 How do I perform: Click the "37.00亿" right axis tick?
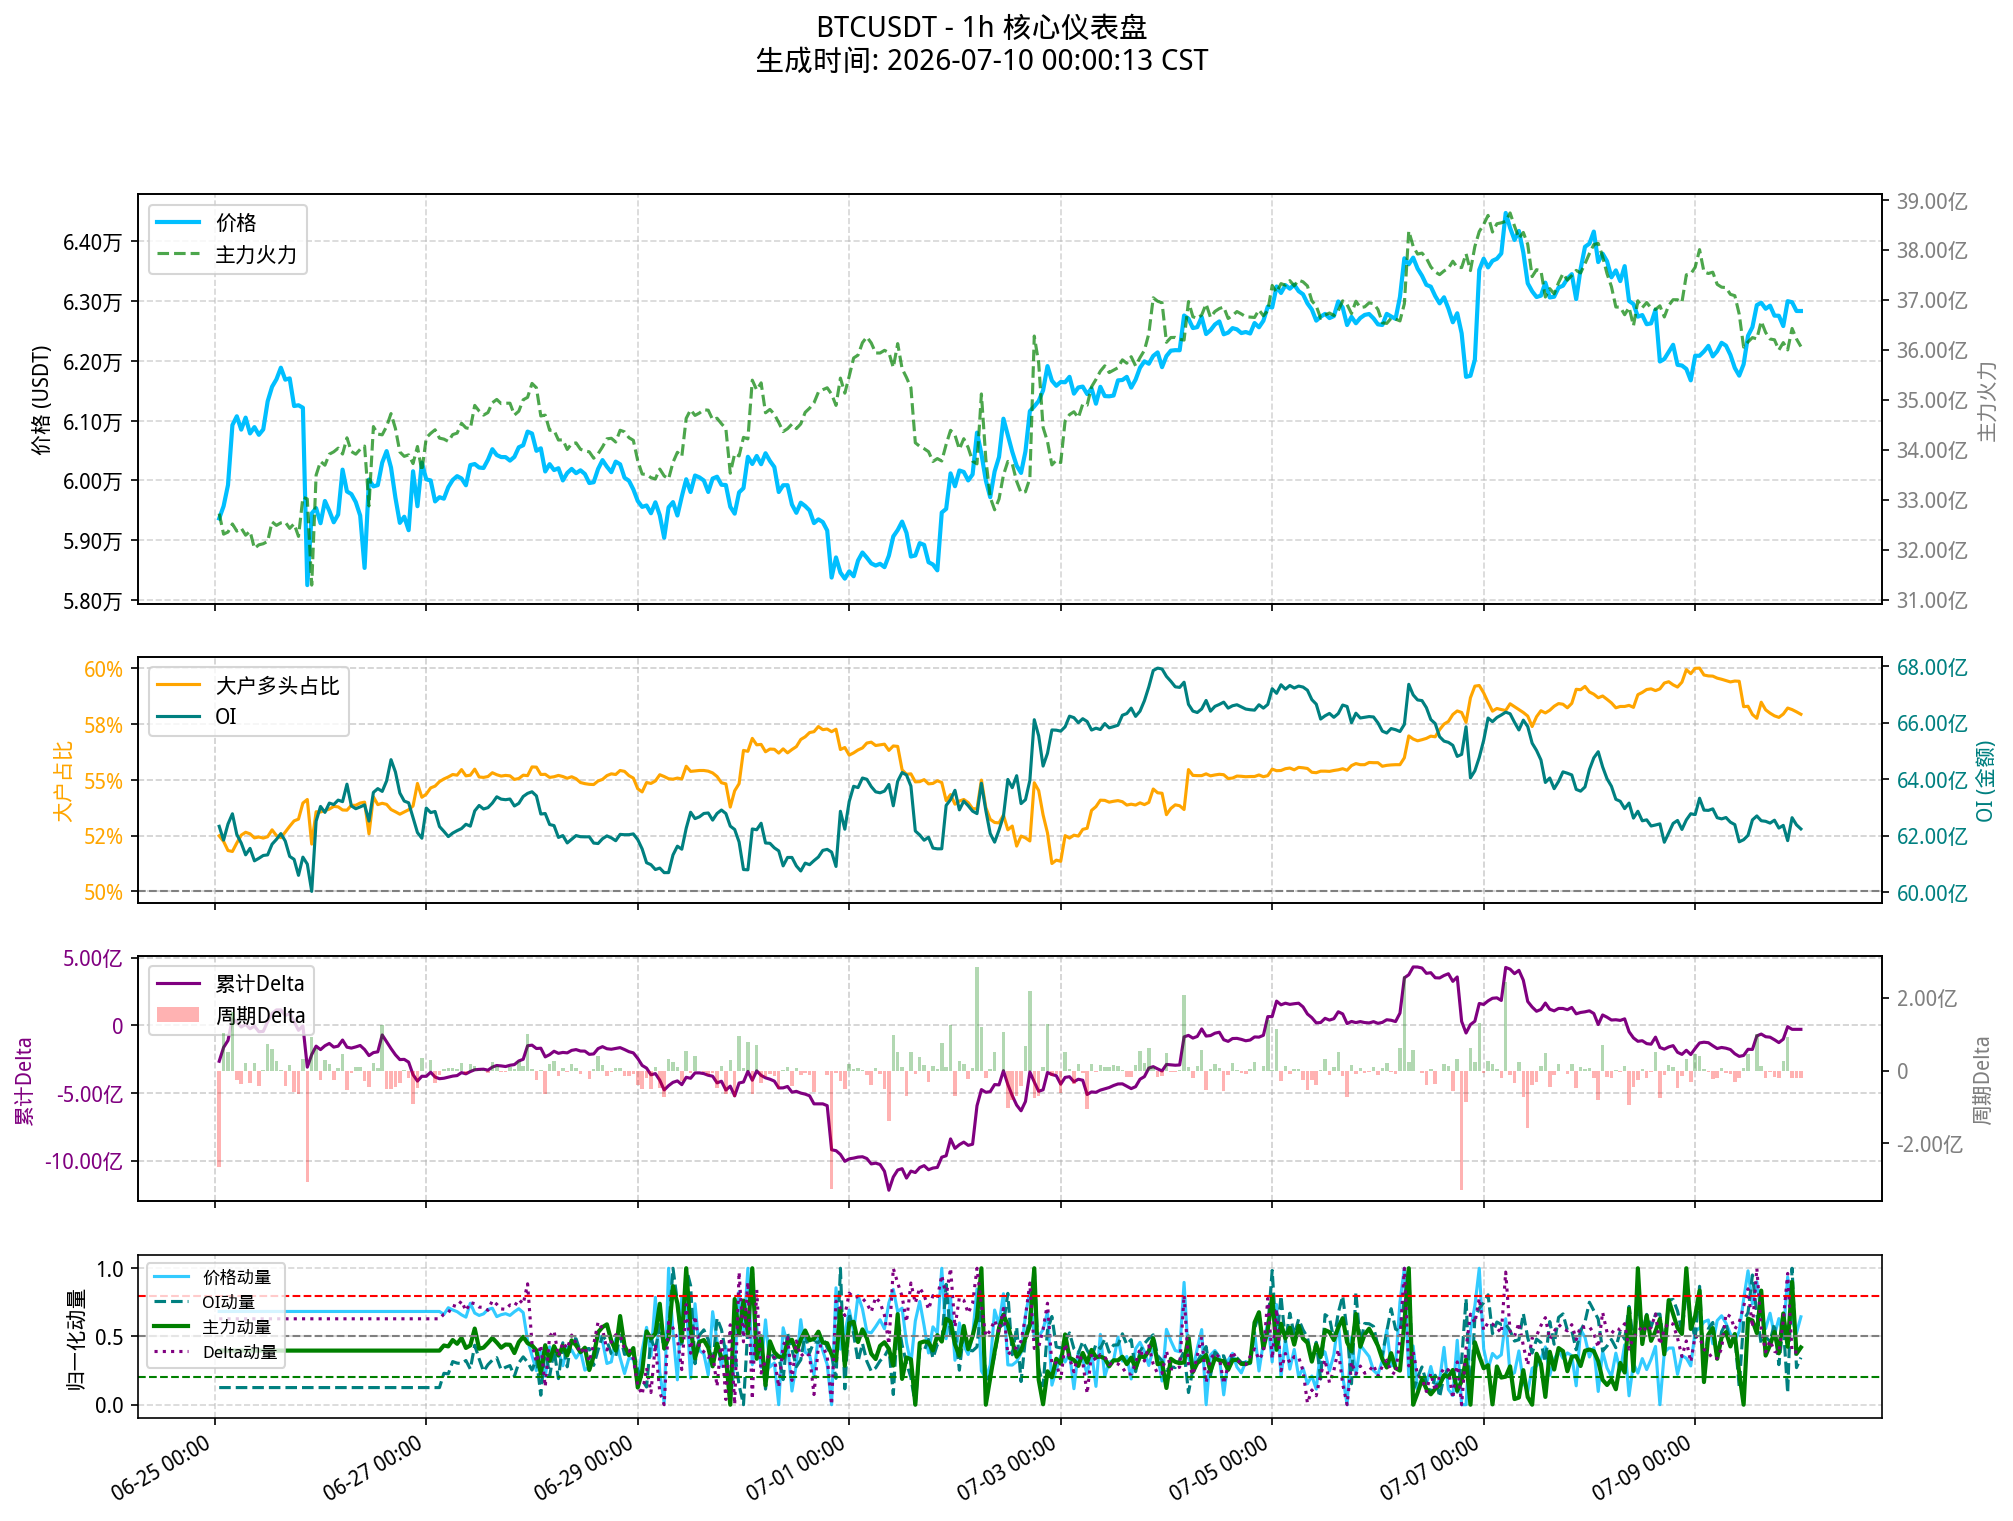(1932, 301)
